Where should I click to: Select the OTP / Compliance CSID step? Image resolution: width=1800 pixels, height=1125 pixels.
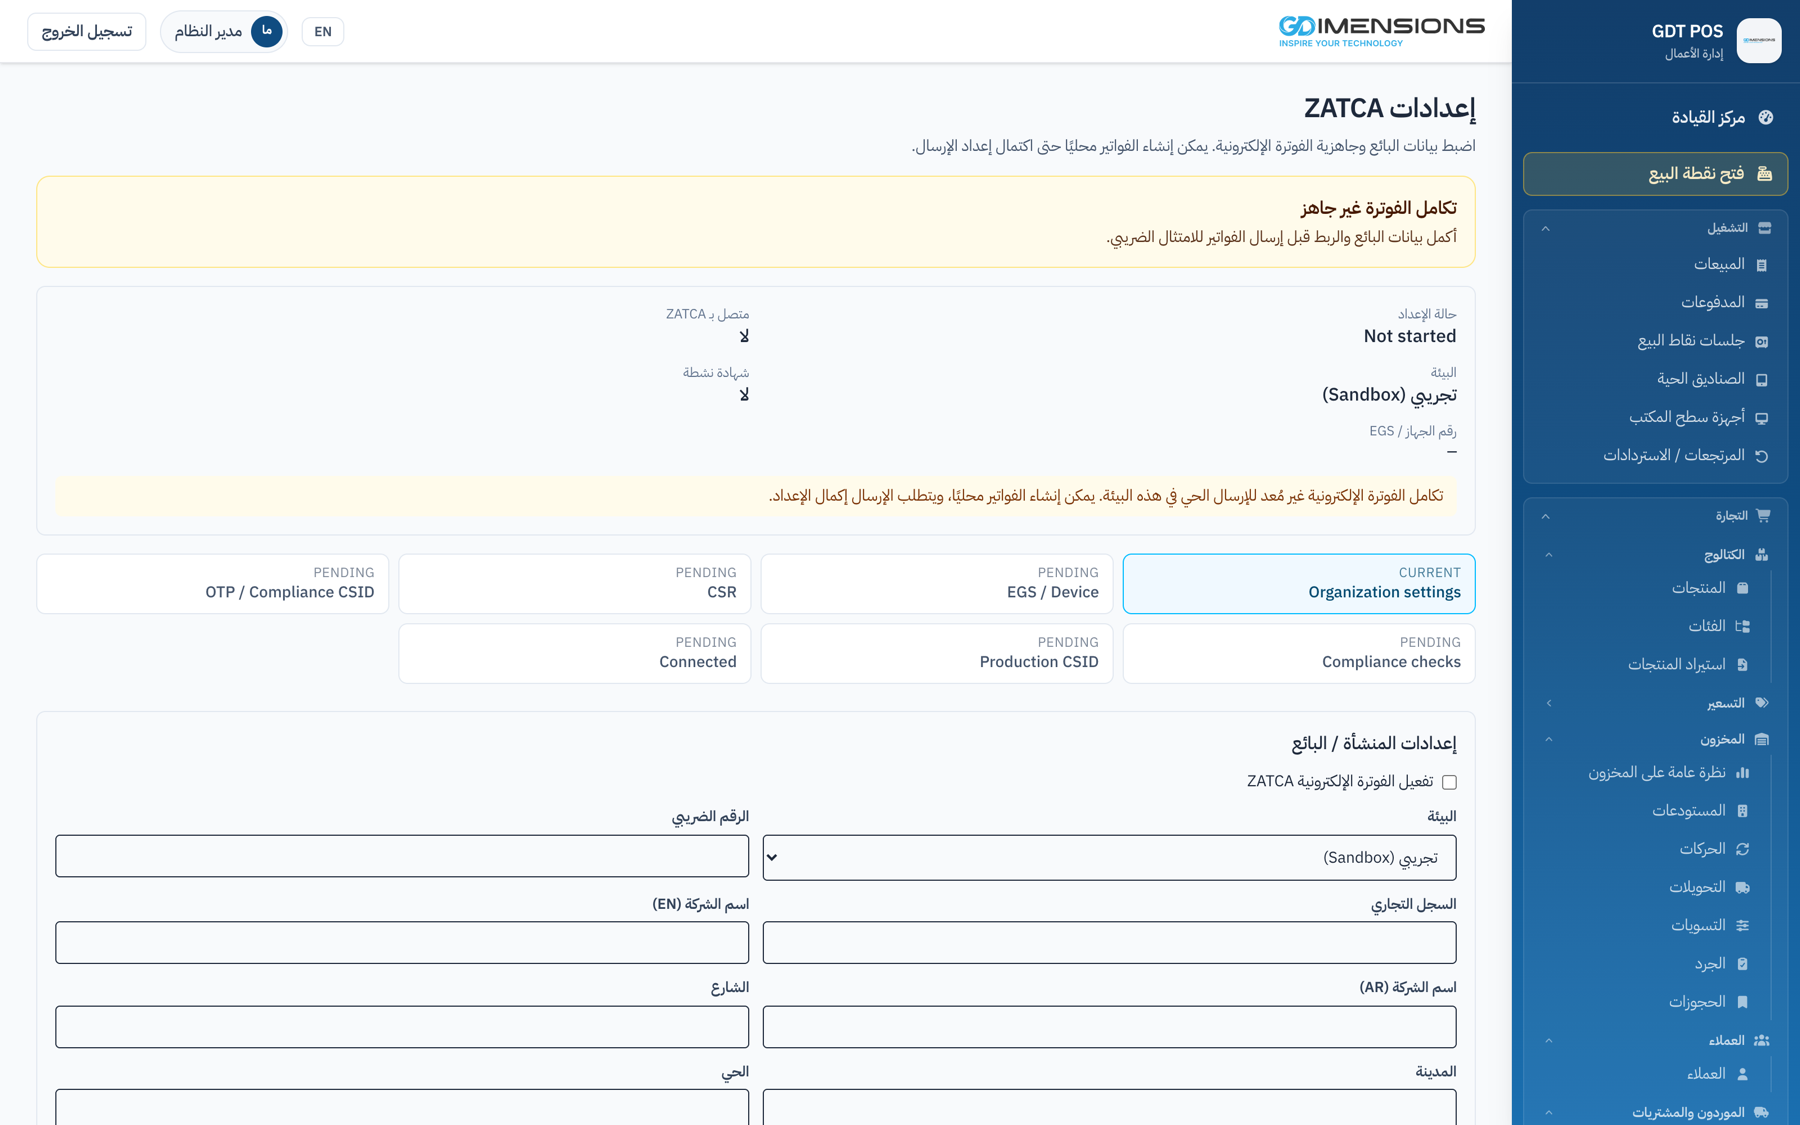(x=213, y=584)
